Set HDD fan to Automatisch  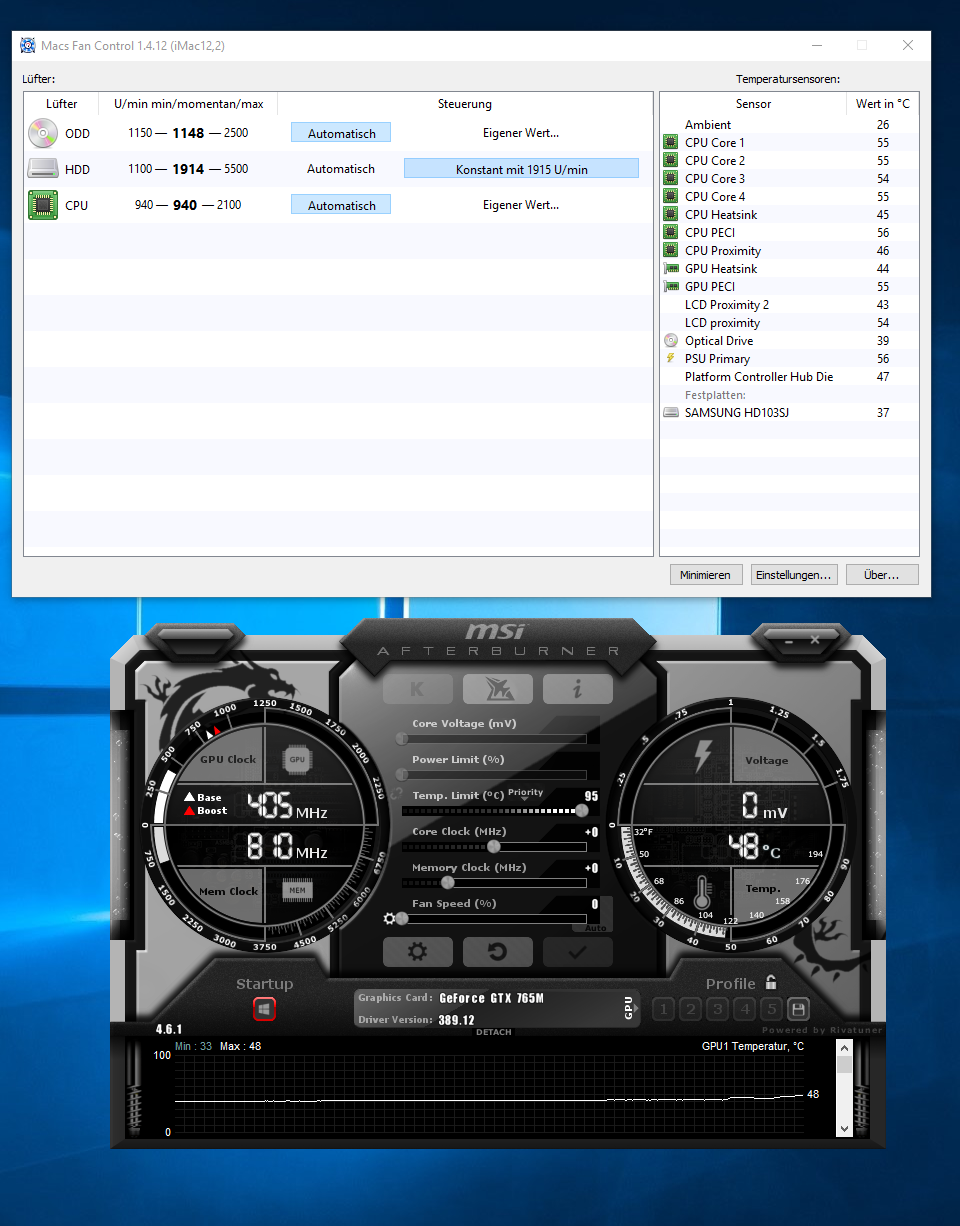click(x=341, y=169)
